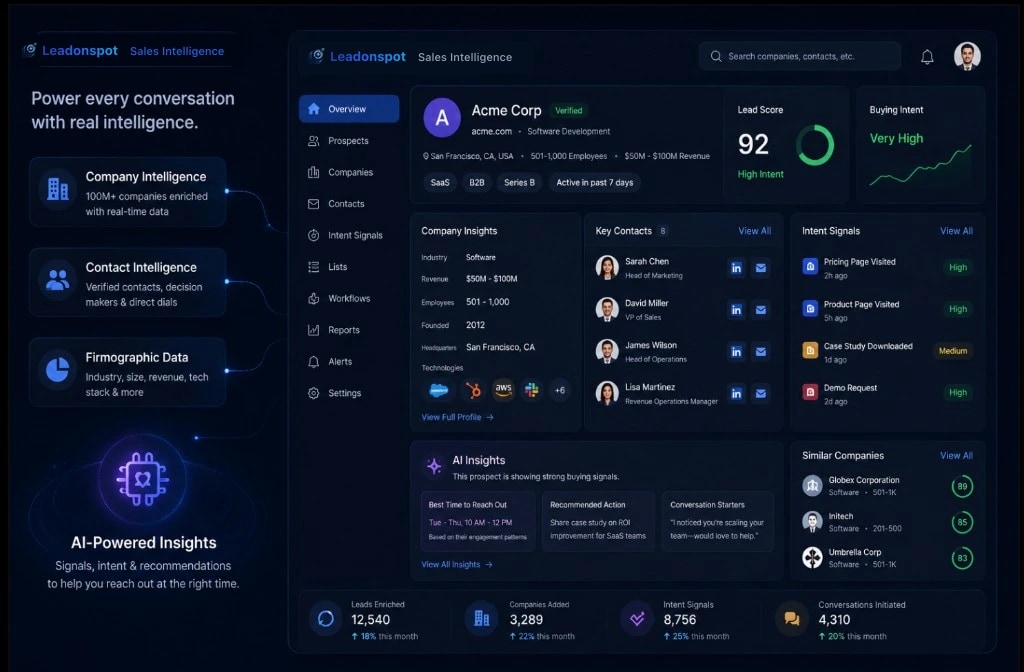Click the Leadonspot logo in dashboard header
This screenshot has width=1024, height=672.
click(x=357, y=57)
